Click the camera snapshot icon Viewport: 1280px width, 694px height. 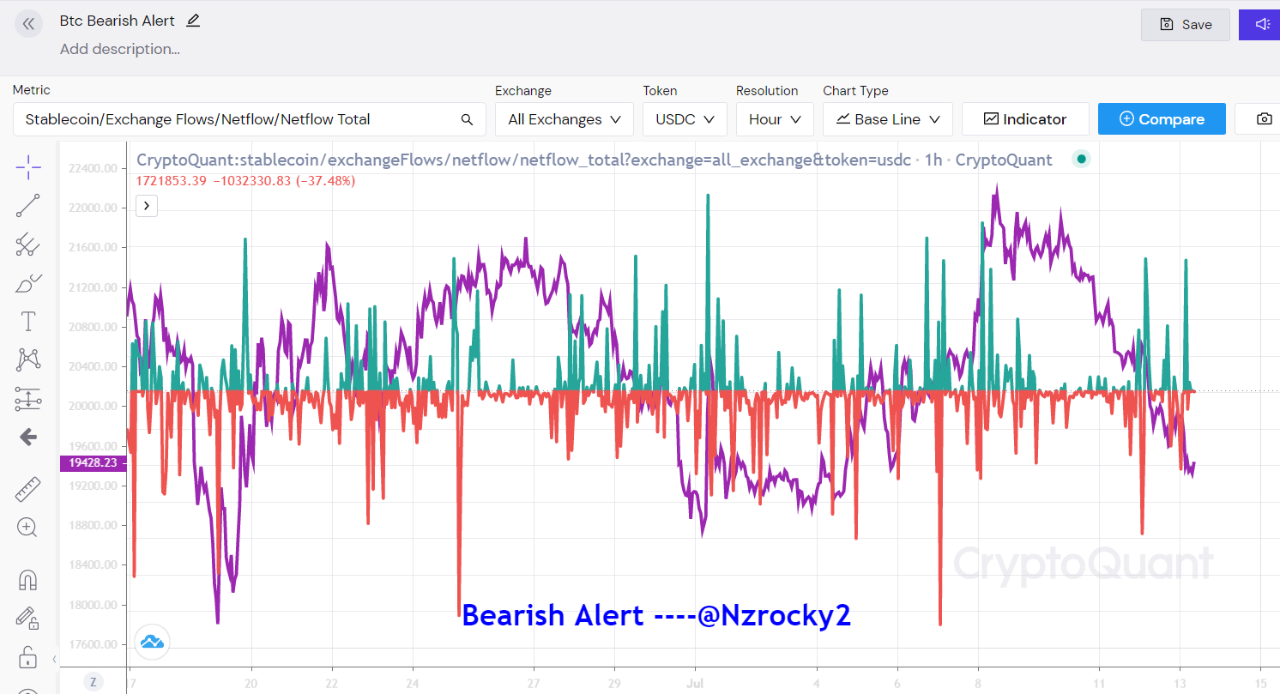pos(1264,119)
